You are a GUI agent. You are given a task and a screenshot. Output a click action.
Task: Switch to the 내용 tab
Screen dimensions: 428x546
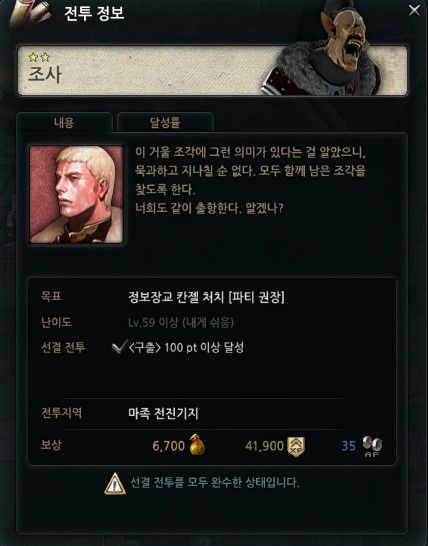coord(64,122)
